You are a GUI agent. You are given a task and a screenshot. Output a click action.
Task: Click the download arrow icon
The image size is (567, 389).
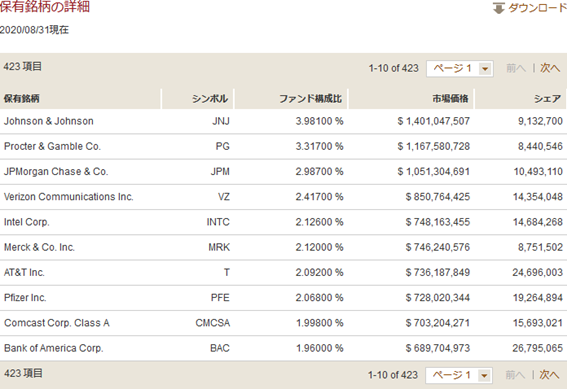pos(499,8)
